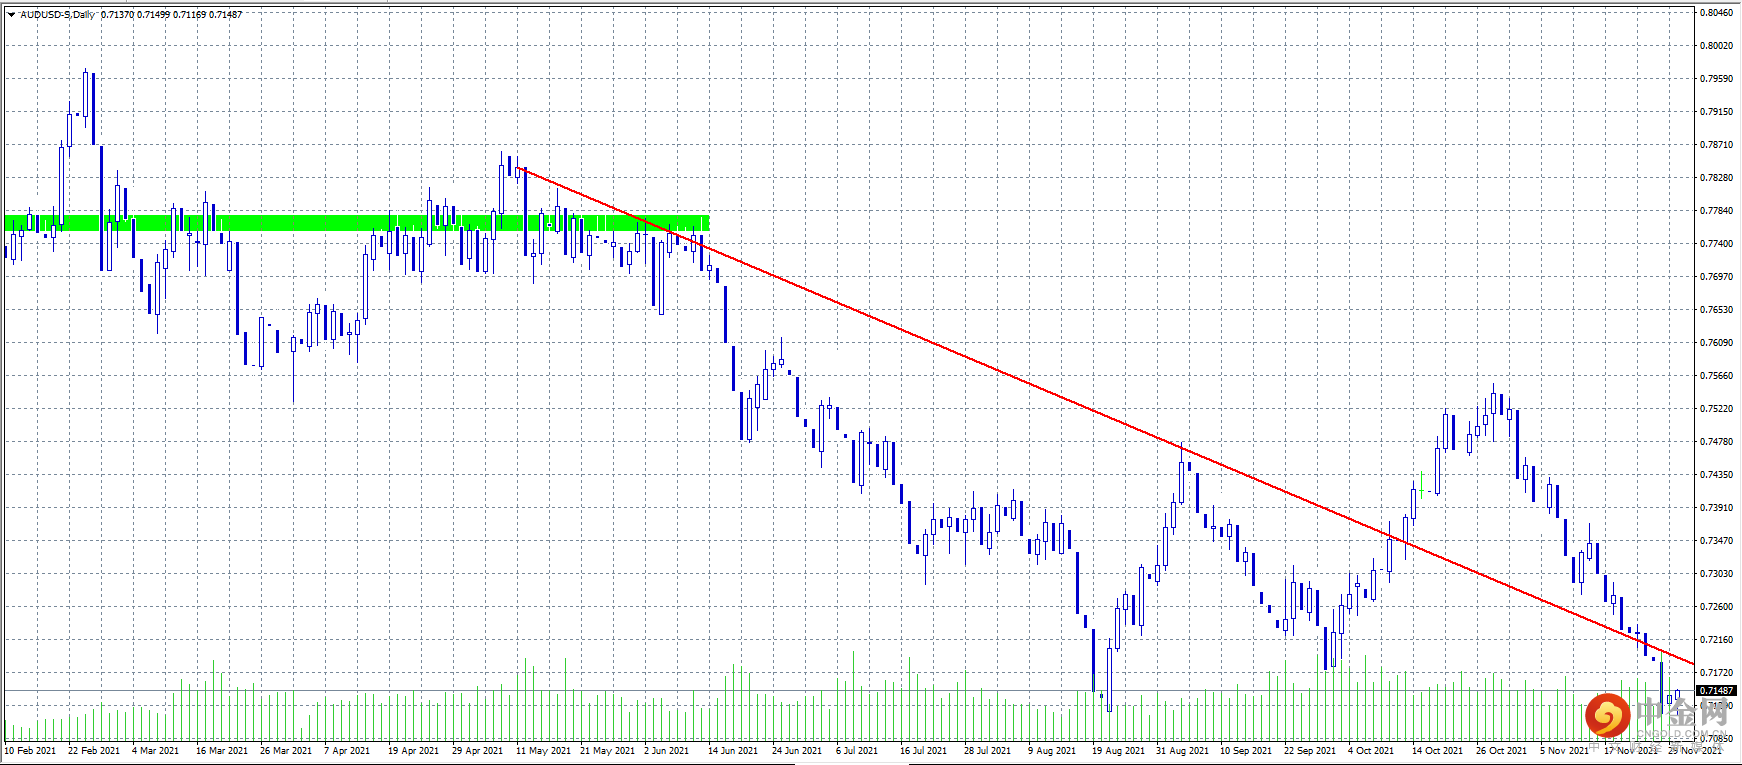
Task: Click the 0.72600 price axis label
Action: (x=1717, y=607)
